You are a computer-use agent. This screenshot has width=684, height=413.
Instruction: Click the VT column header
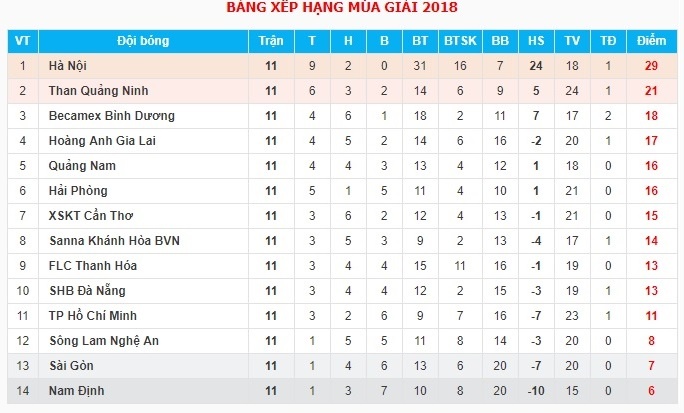pos(22,41)
